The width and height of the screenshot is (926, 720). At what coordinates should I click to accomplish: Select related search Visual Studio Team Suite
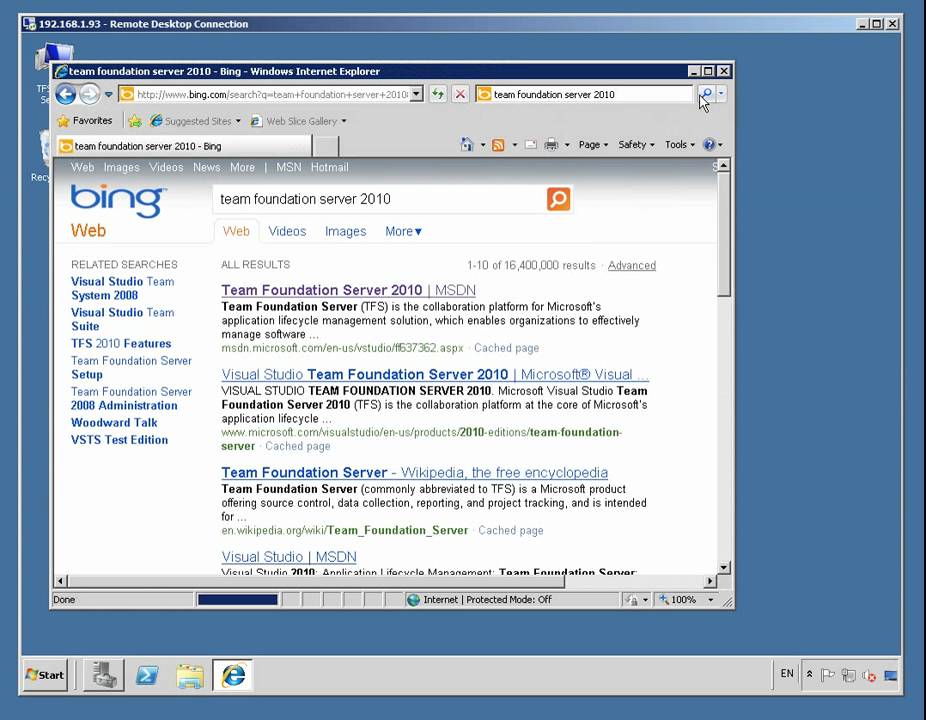tap(122, 319)
